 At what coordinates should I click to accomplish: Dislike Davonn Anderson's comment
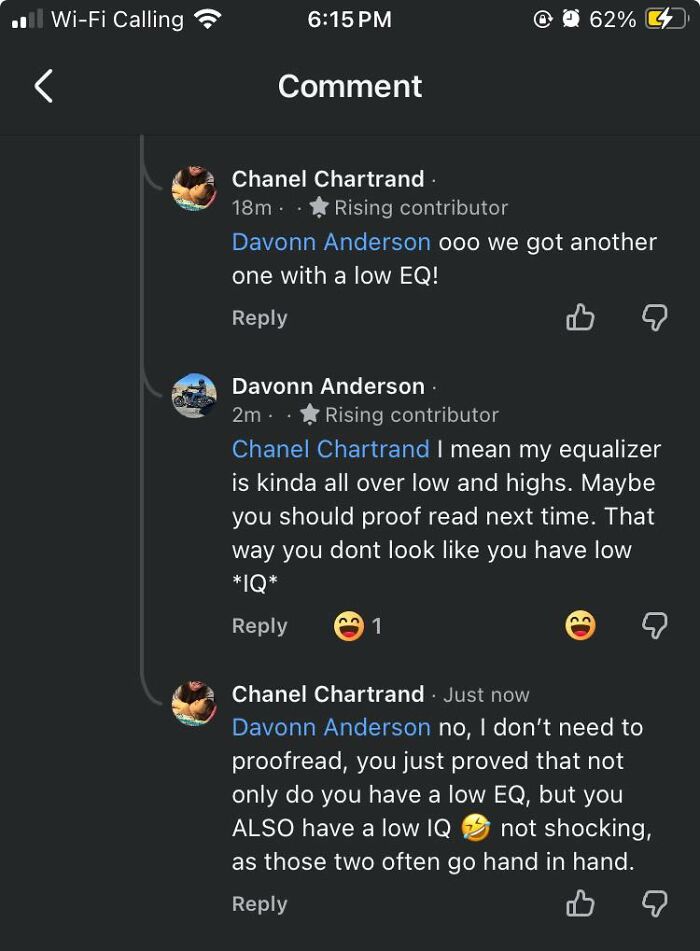[x=654, y=623]
